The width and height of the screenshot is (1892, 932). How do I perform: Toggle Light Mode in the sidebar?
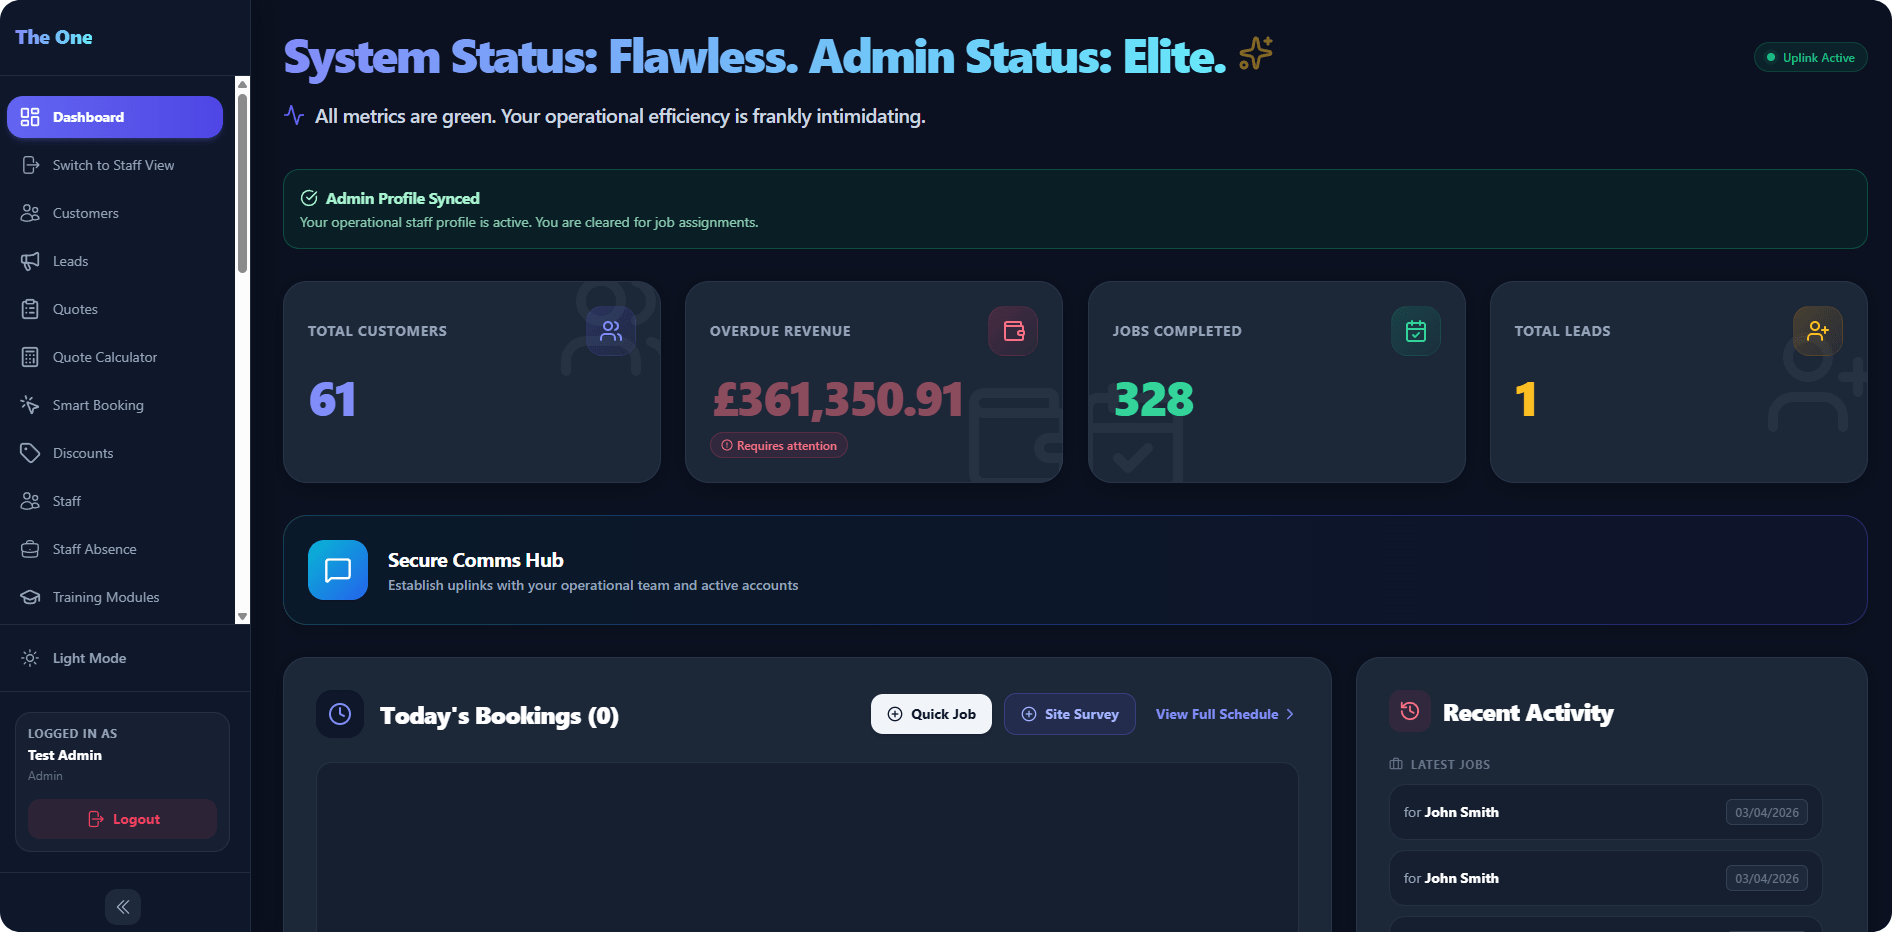click(89, 658)
